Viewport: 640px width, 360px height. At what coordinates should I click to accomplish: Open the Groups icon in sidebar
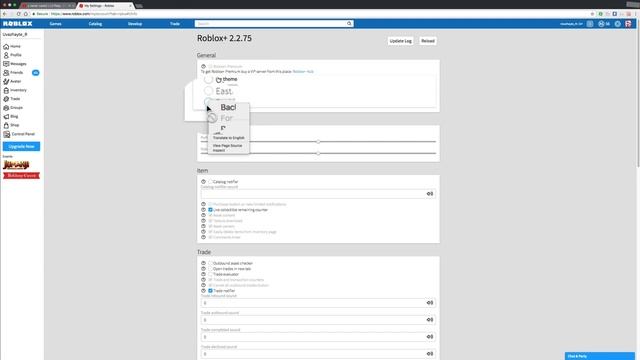click(x=6, y=108)
